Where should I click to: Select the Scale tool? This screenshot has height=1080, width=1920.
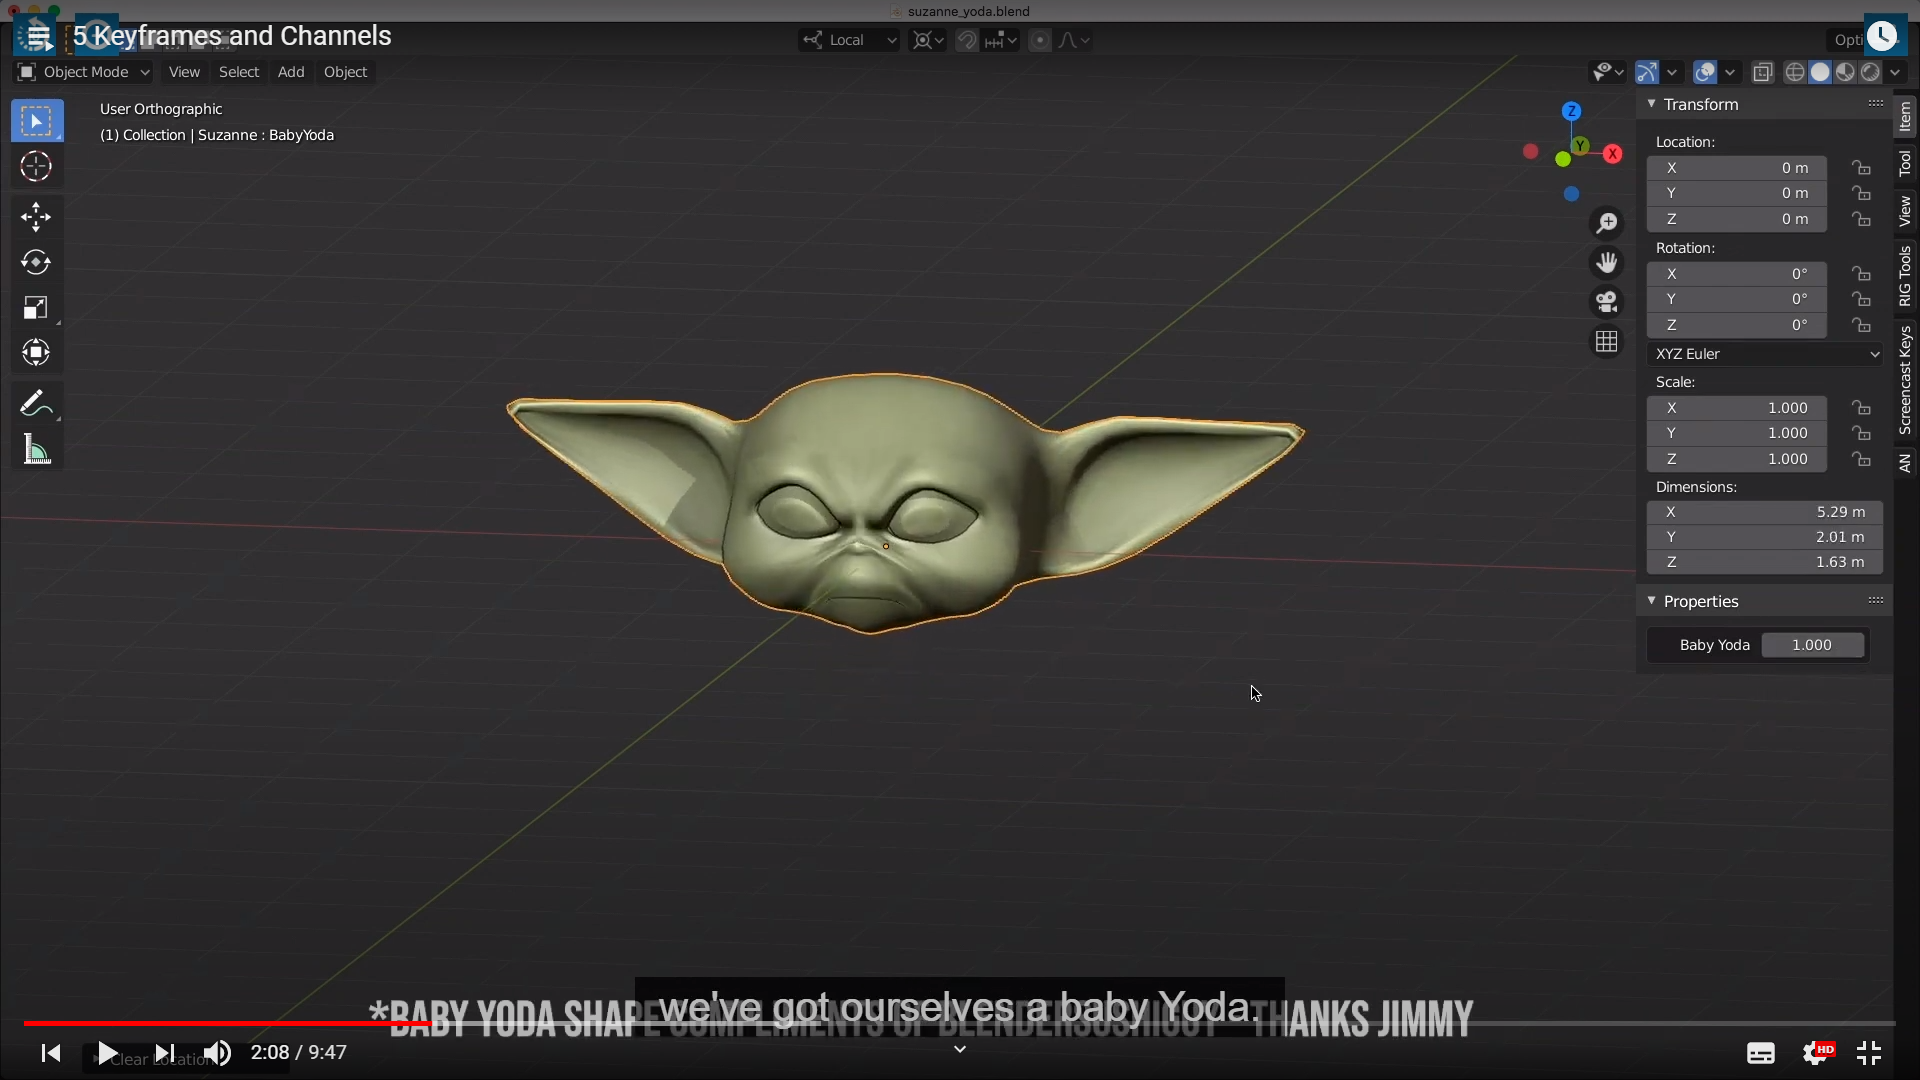pyautogui.click(x=36, y=308)
